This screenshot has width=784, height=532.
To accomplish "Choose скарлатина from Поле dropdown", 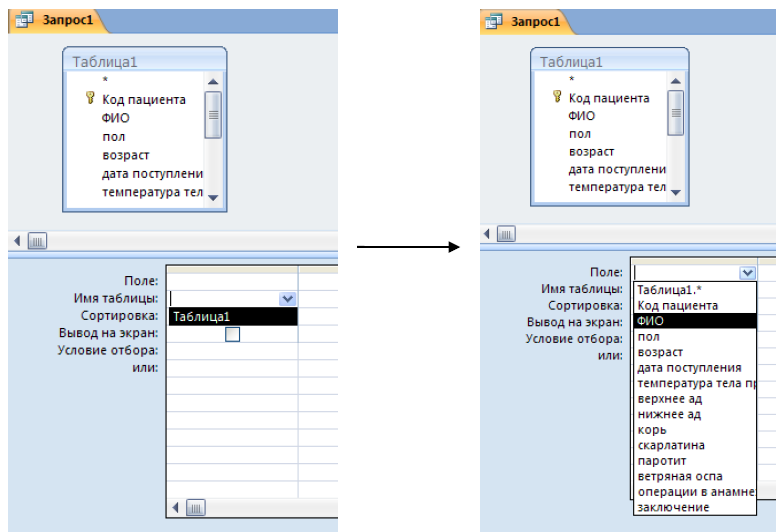I will [695, 445].
